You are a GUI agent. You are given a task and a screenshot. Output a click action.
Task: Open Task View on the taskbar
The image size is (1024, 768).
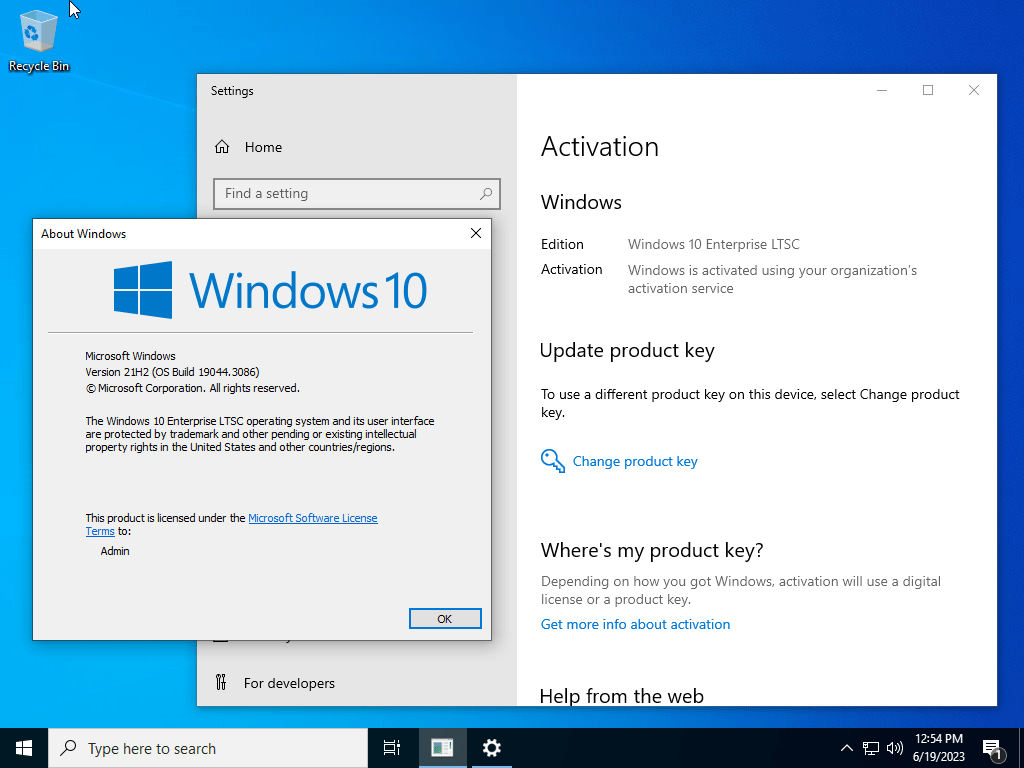coord(391,748)
